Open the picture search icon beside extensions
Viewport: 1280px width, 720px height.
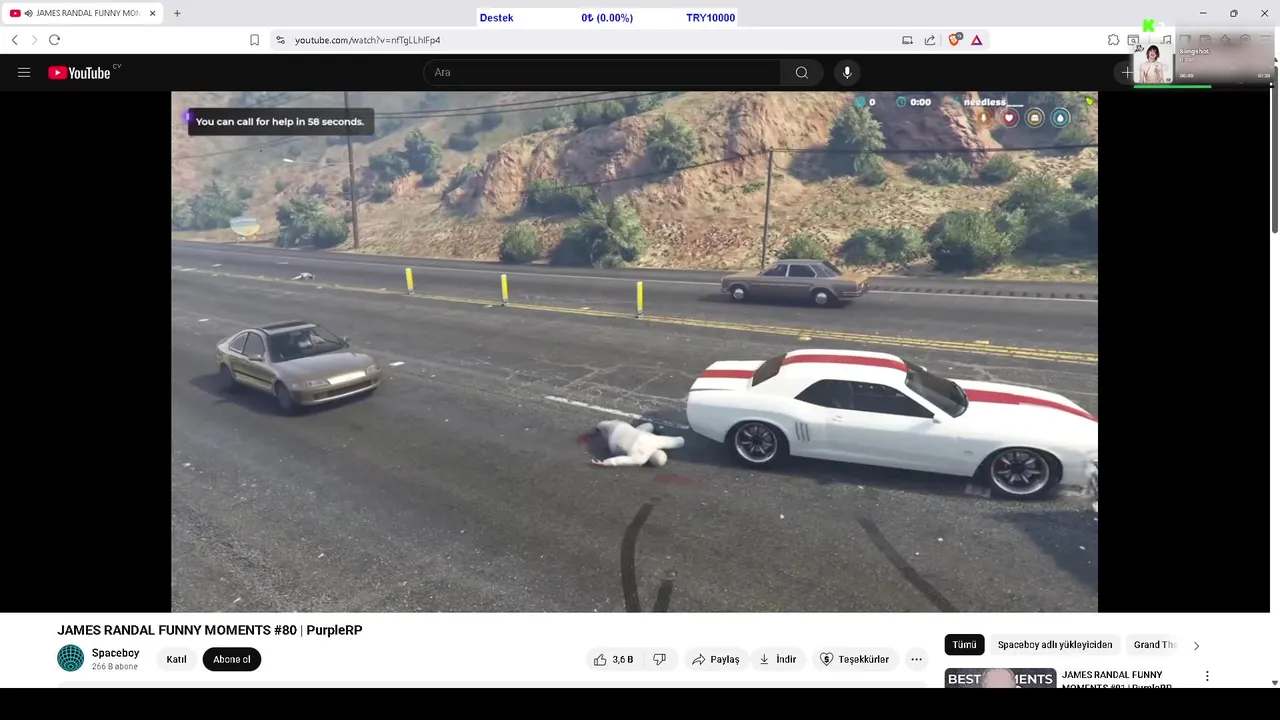[1134, 40]
